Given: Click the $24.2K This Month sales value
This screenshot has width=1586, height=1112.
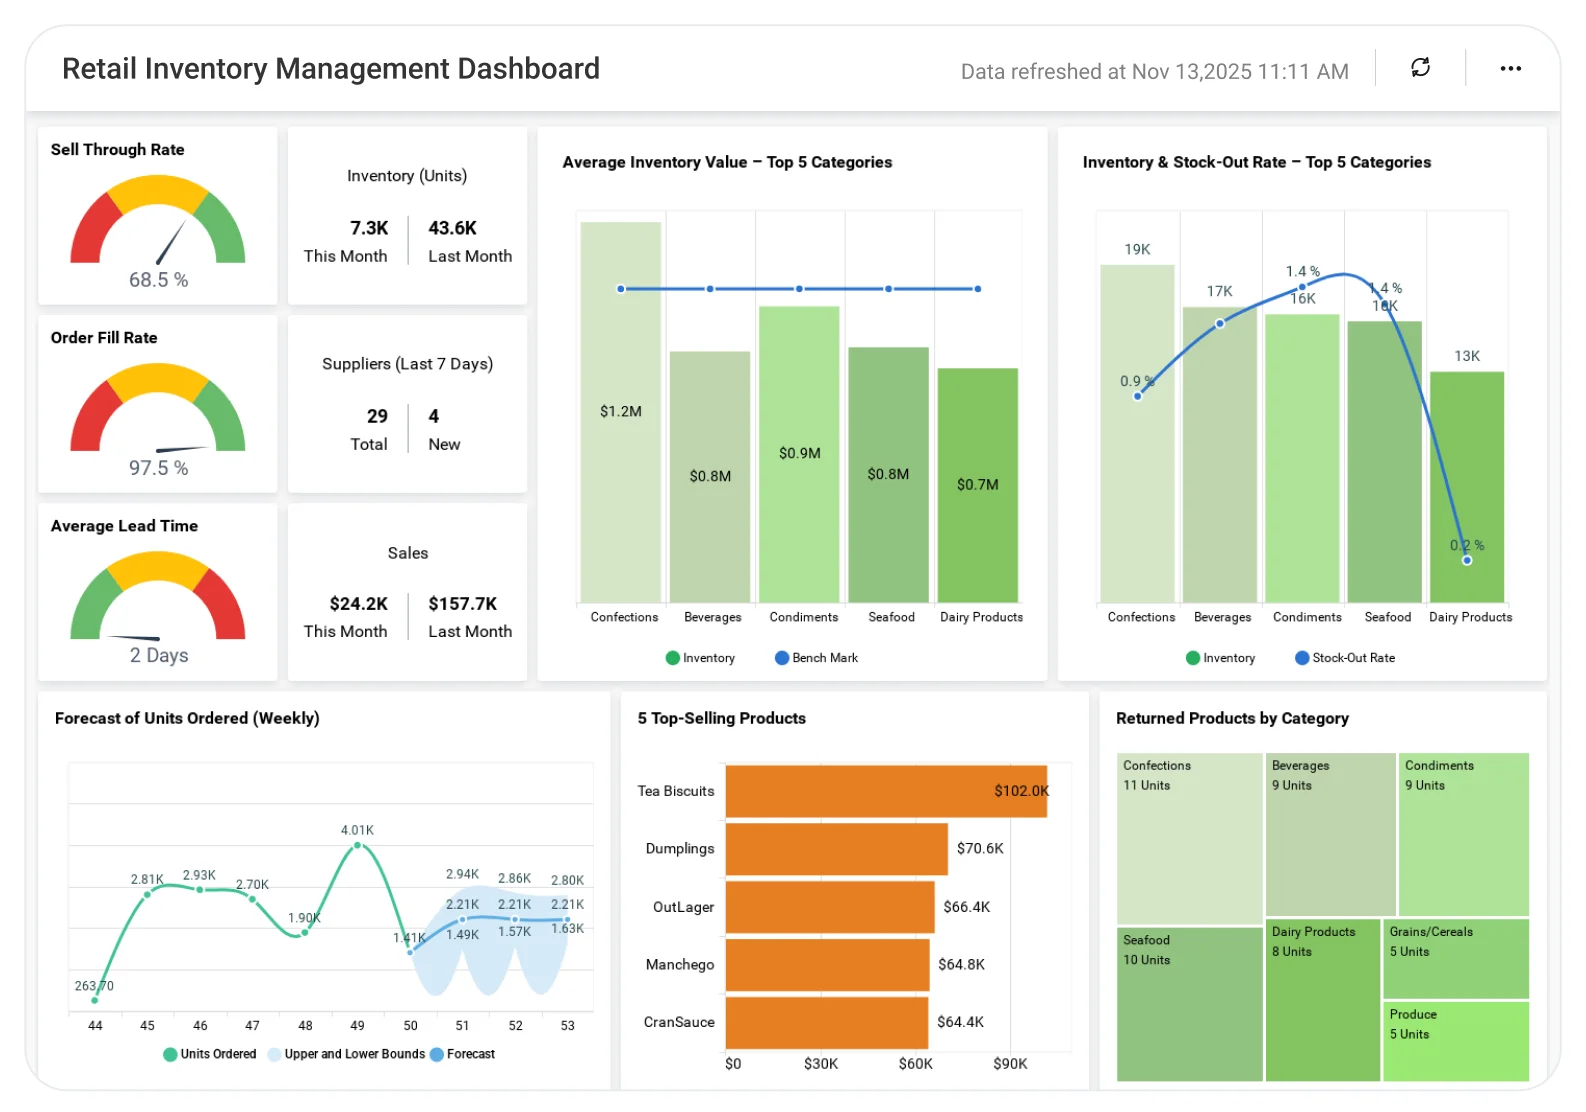Looking at the screenshot, I should (x=359, y=604).
